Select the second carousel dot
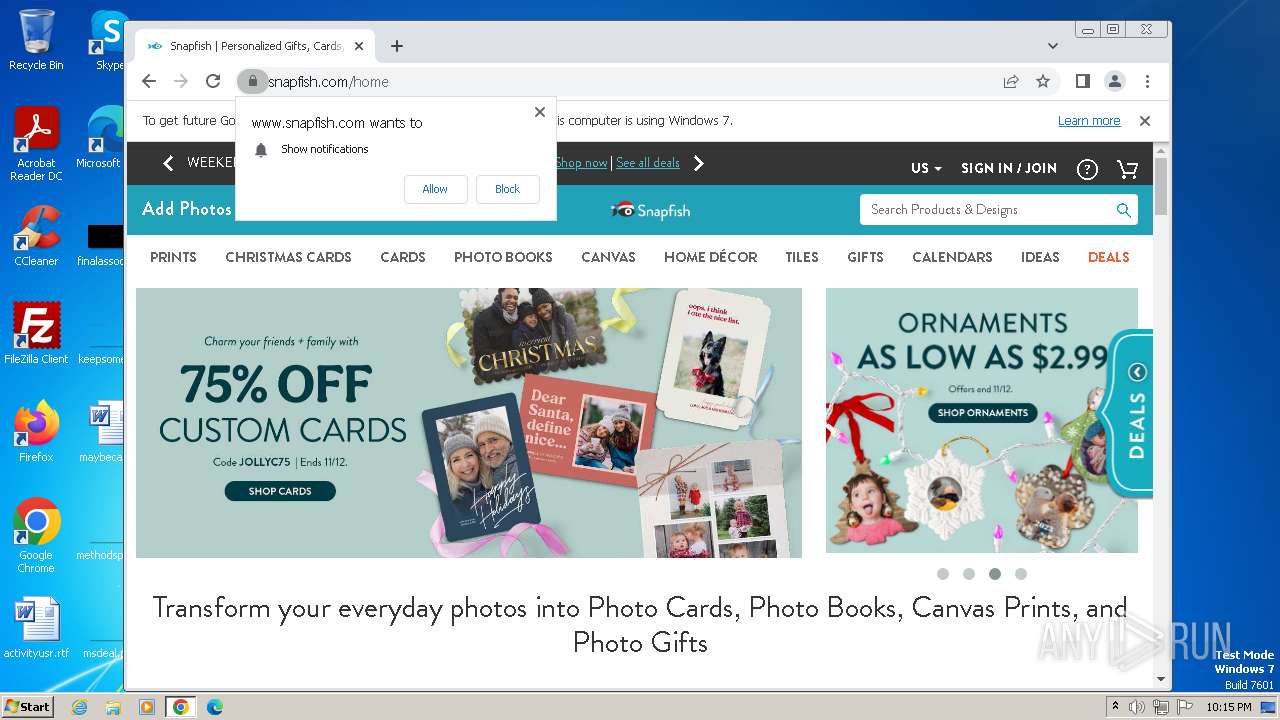1280x720 pixels. [x=969, y=574]
